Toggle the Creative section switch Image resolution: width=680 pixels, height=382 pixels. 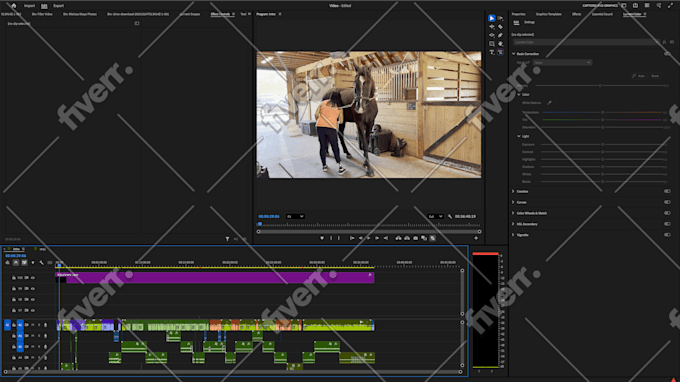point(667,191)
